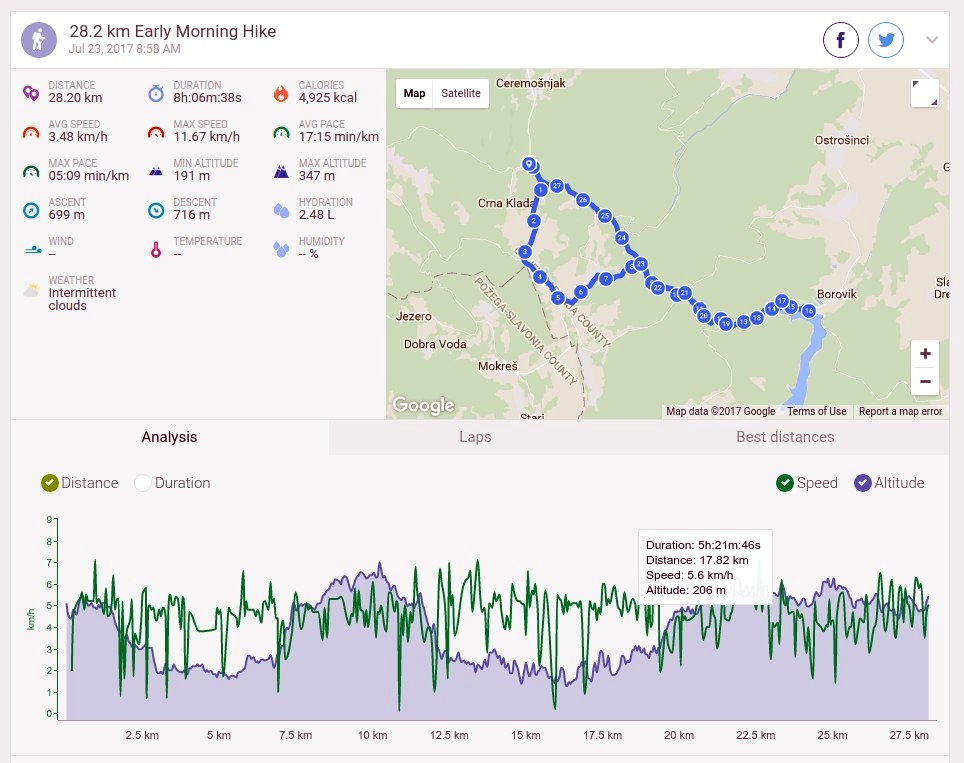Disable the Speed graph checkbox

pos(785,483)
